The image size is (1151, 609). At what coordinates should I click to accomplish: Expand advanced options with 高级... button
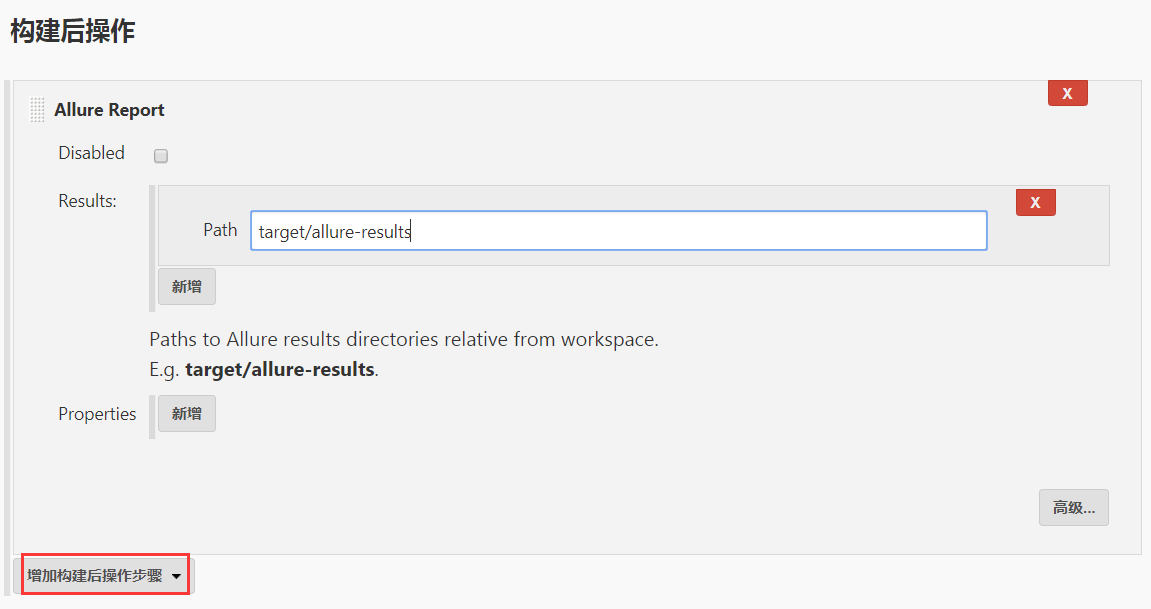tap(1073, 507)
